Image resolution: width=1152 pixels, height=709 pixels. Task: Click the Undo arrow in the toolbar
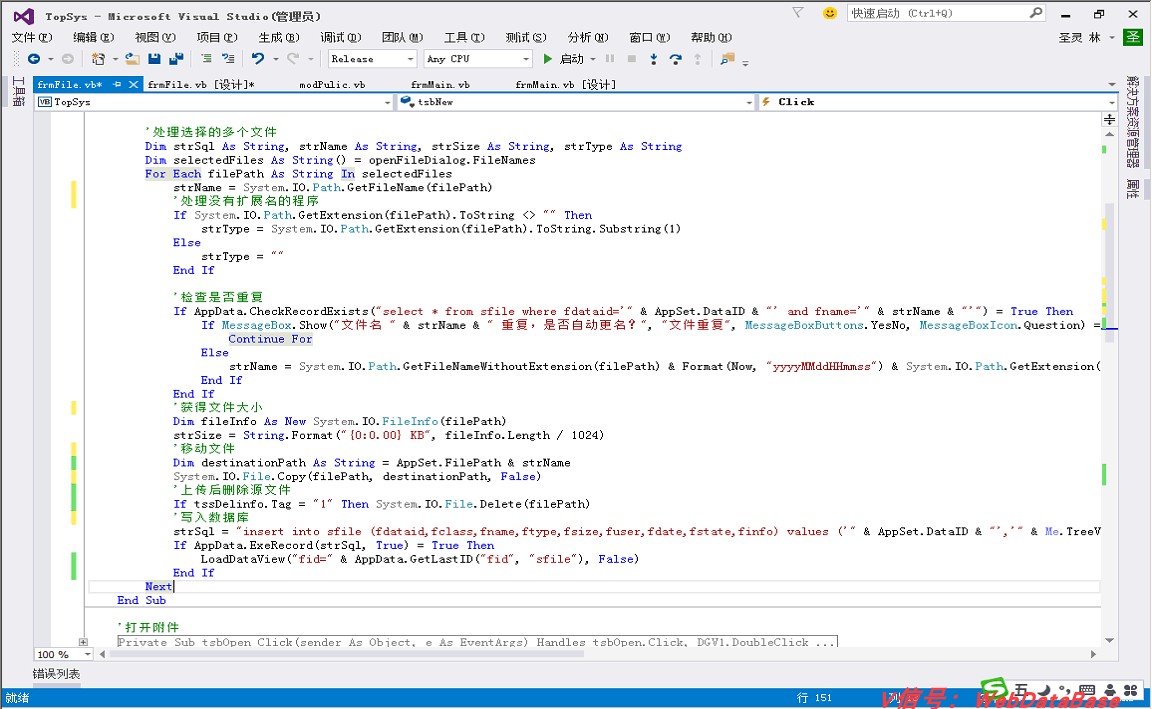coord(258,59)
